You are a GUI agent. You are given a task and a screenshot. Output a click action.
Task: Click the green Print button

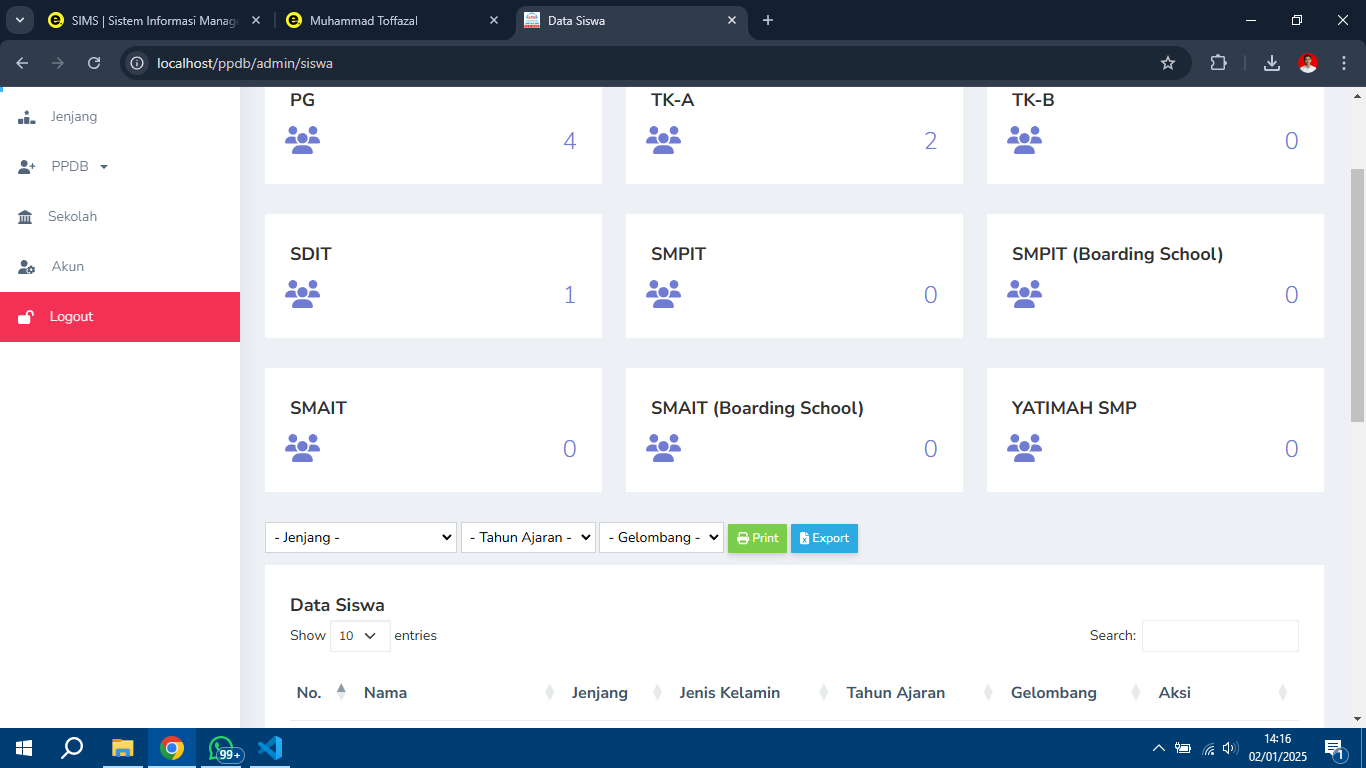pos(757,538)
